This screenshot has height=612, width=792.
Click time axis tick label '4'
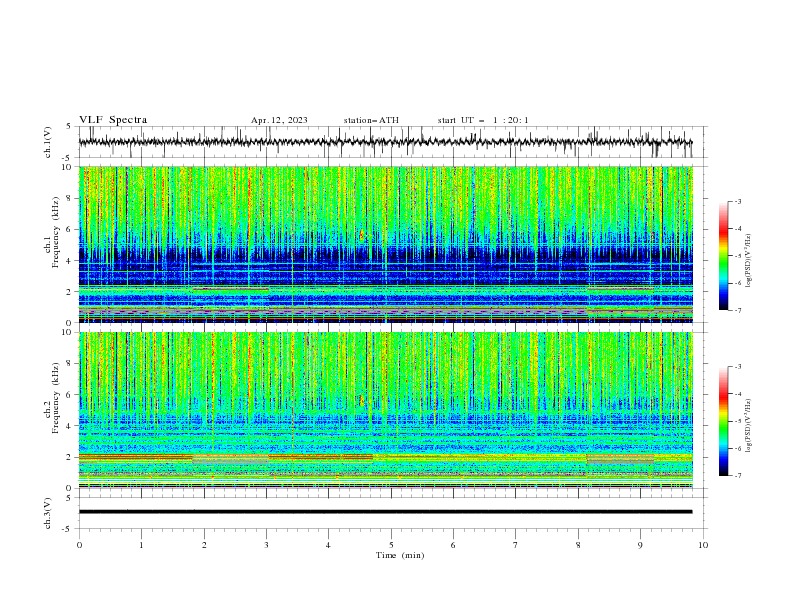coord(328,545)
